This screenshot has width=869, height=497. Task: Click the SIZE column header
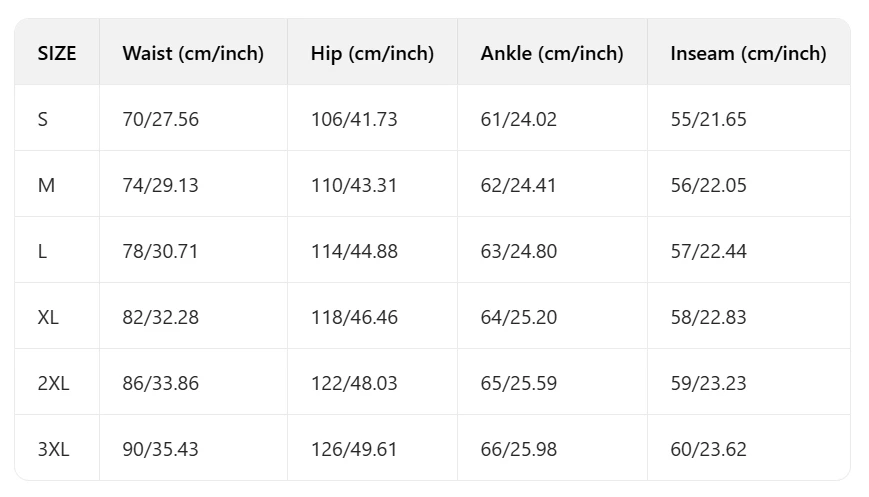[x=57, y=53]
